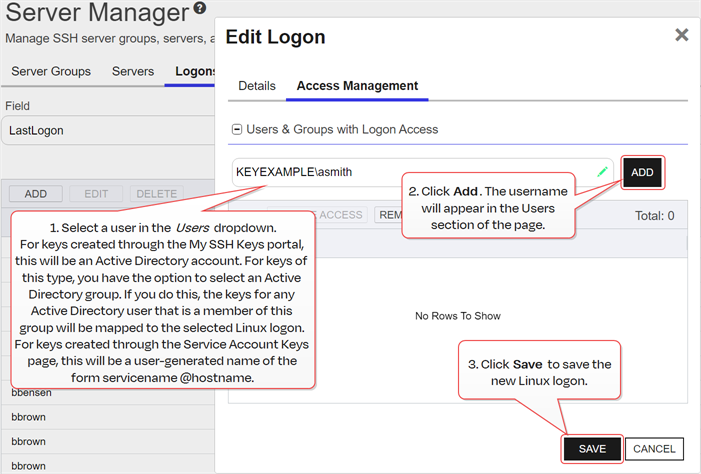Viewport: 701px width, 474px height.
Task: Click the Logons tab behind the dialog
Action: point(194,71)
